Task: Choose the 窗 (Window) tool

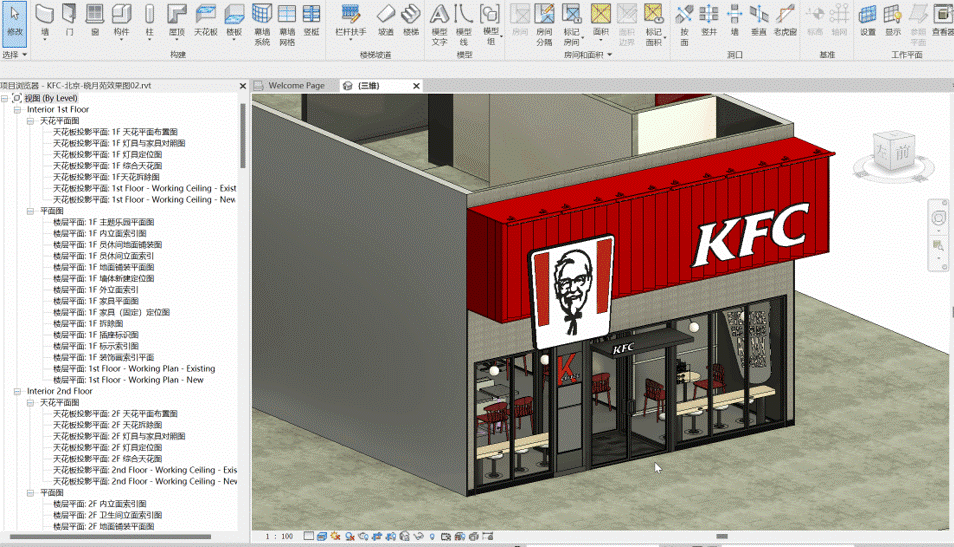Action: tap(95, 18)
